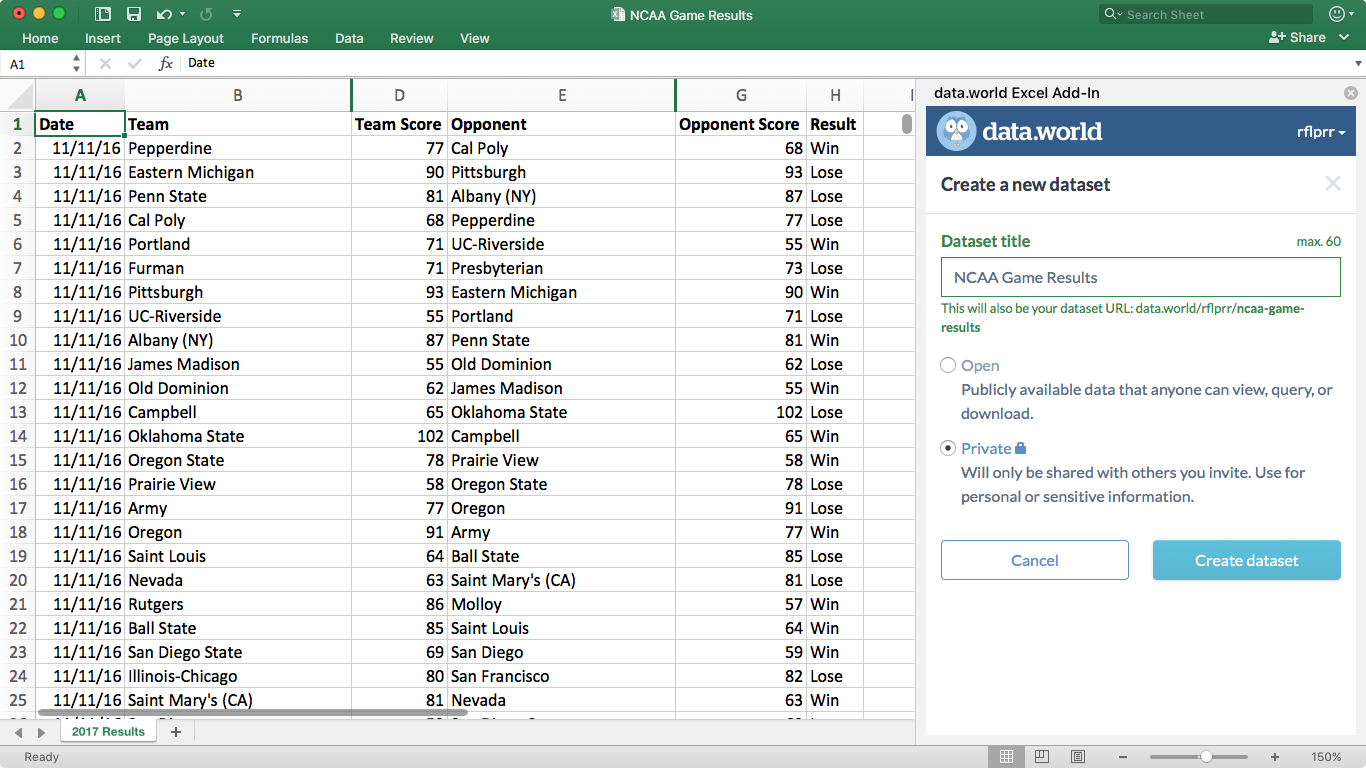Viewport: 1366px width, 768px height.
Task: Select the 2017 Results sheet tab
Action: 108,732
